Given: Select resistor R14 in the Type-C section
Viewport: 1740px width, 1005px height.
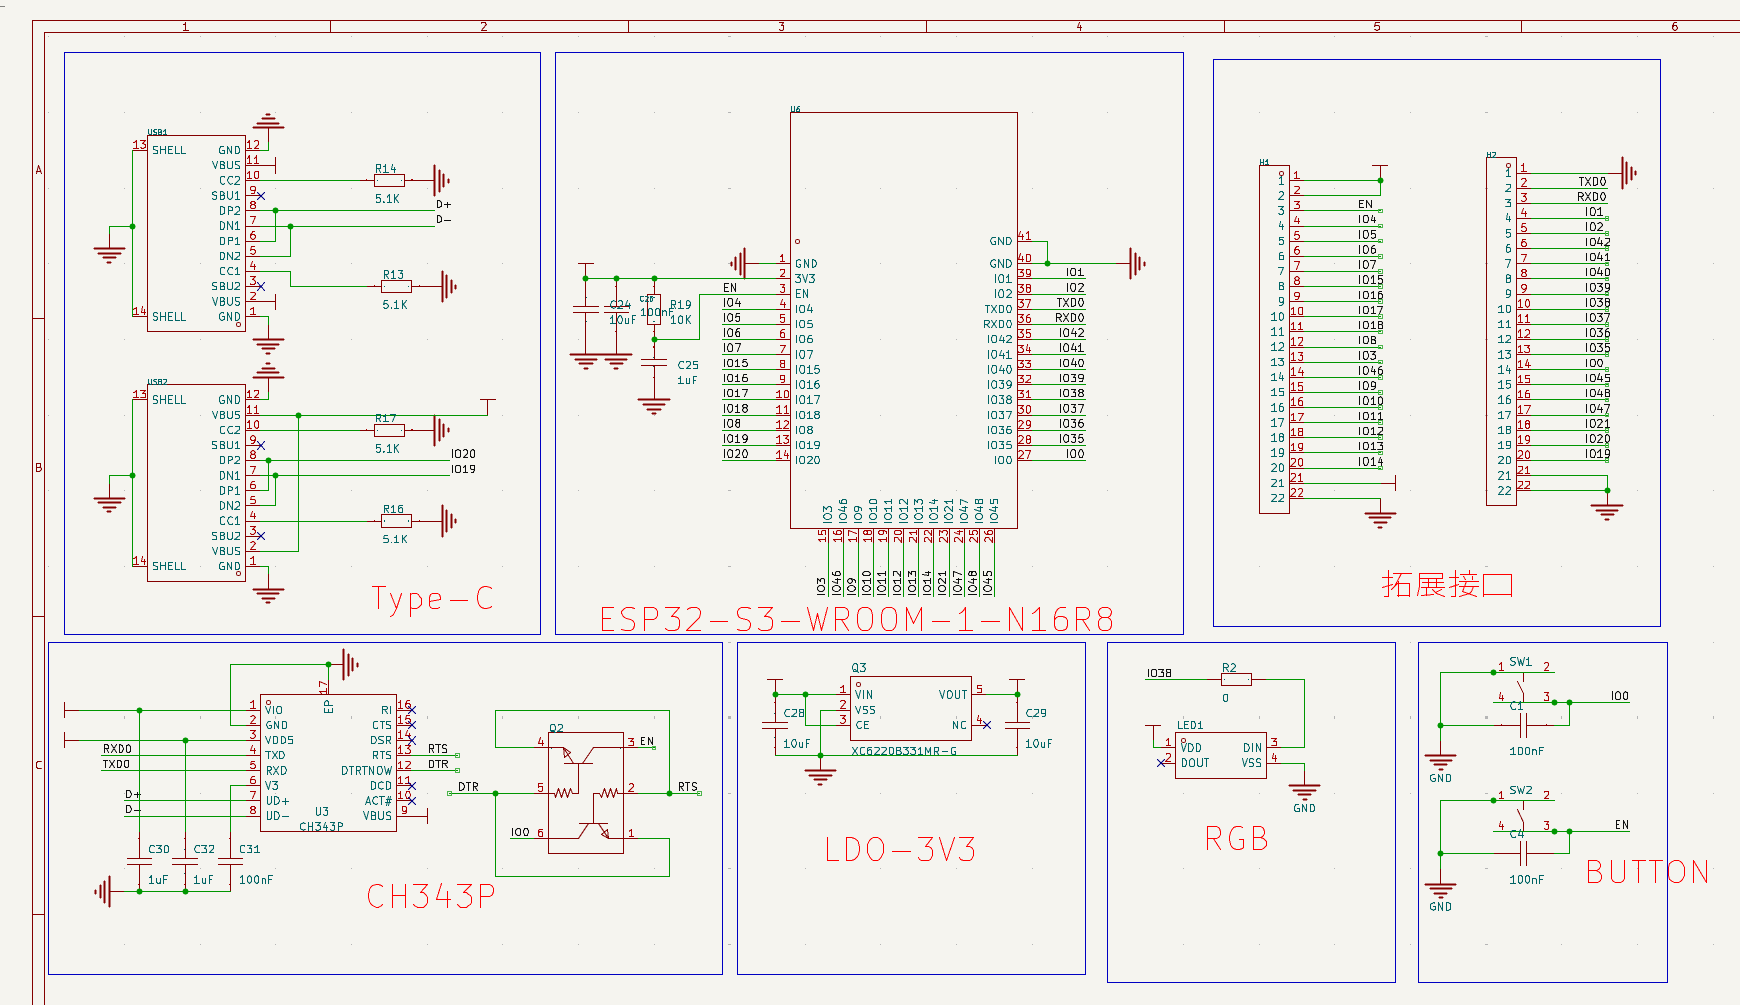Looking at the screenshot, I should tap(389, 181).
